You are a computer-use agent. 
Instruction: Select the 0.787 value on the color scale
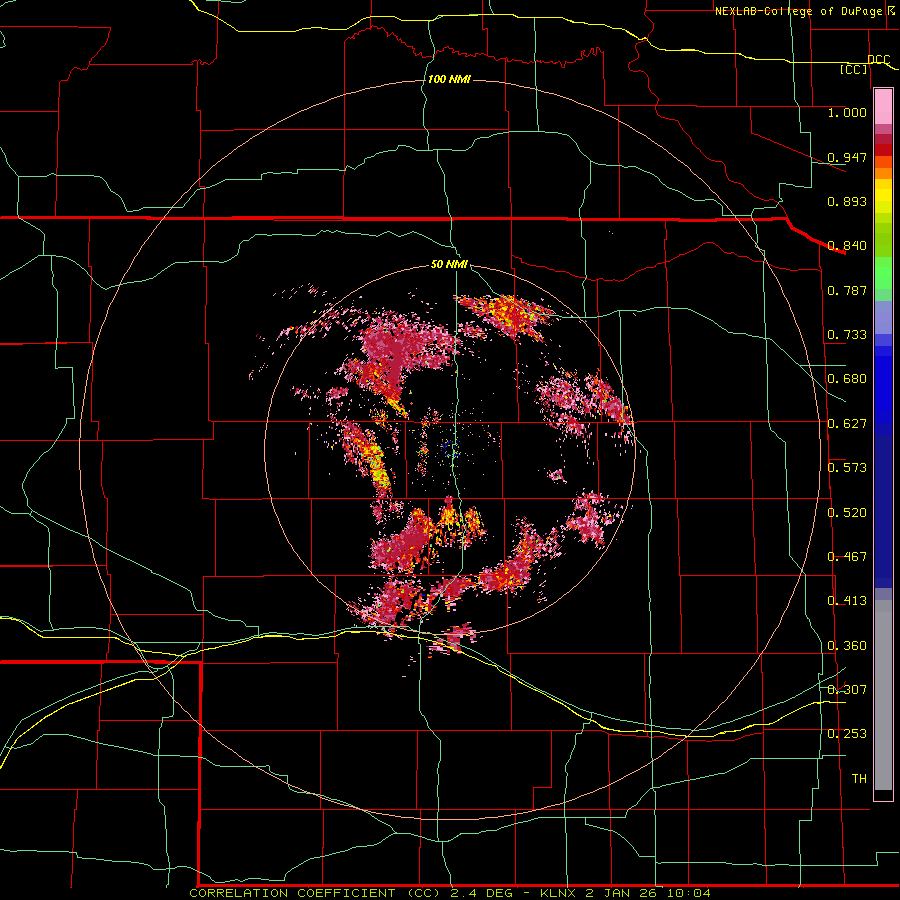(x=847, y=290)
